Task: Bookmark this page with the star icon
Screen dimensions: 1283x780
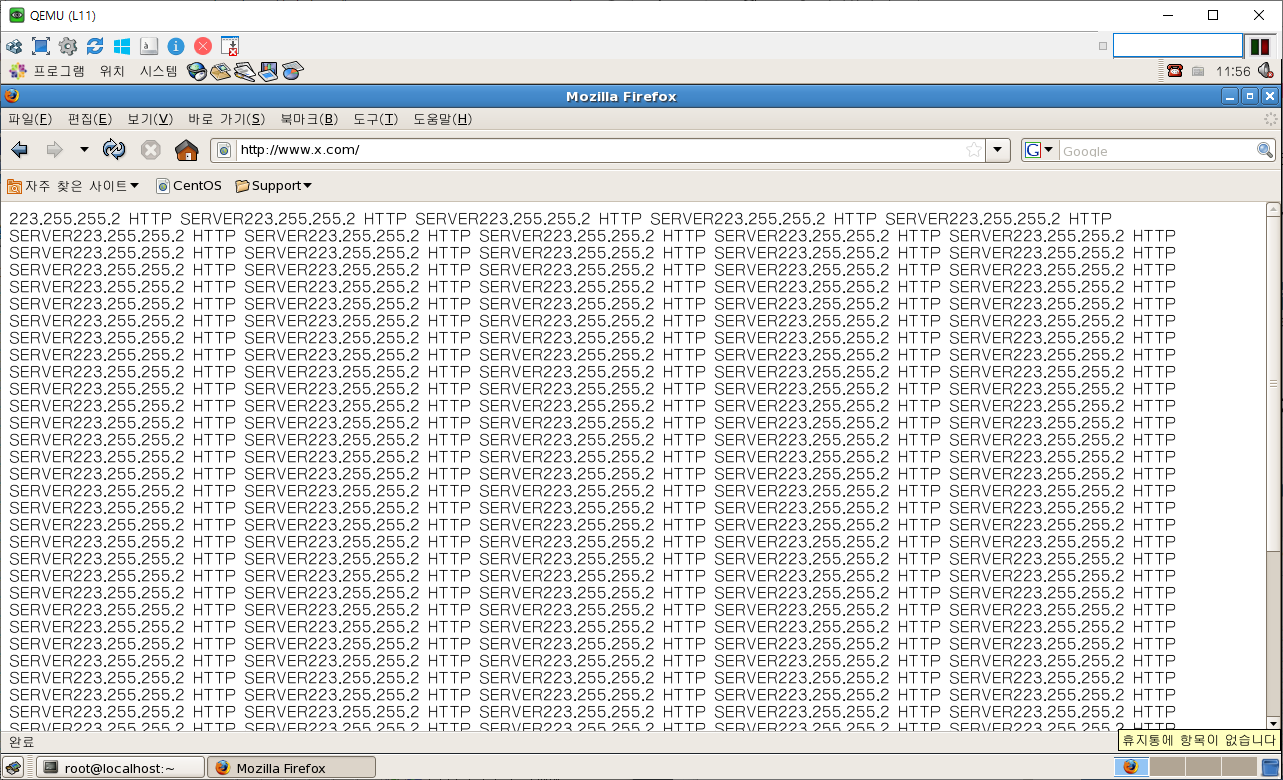Action: tap(973, 150)
